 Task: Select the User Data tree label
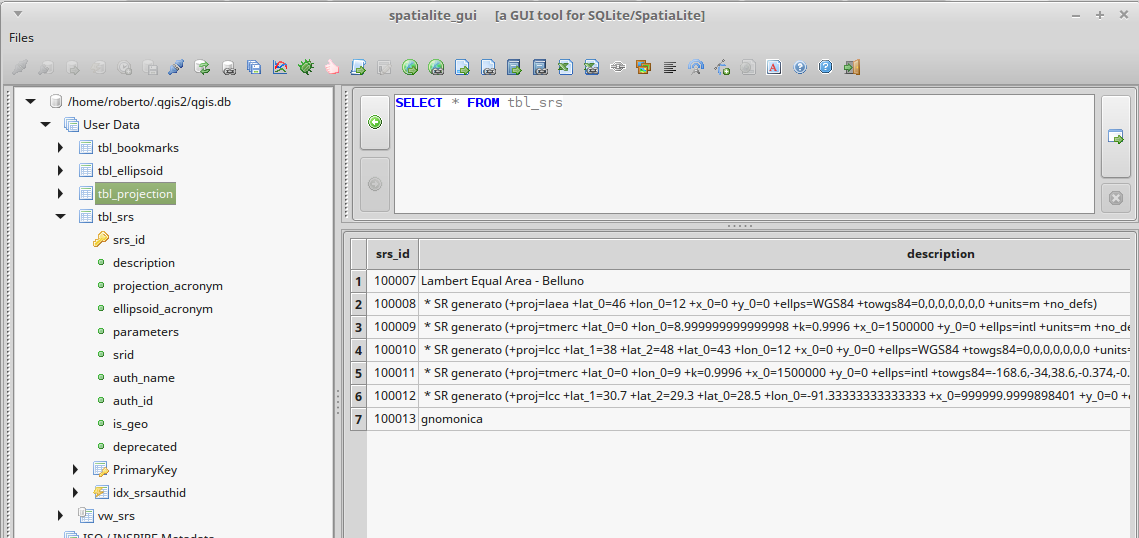coord(111,125)
